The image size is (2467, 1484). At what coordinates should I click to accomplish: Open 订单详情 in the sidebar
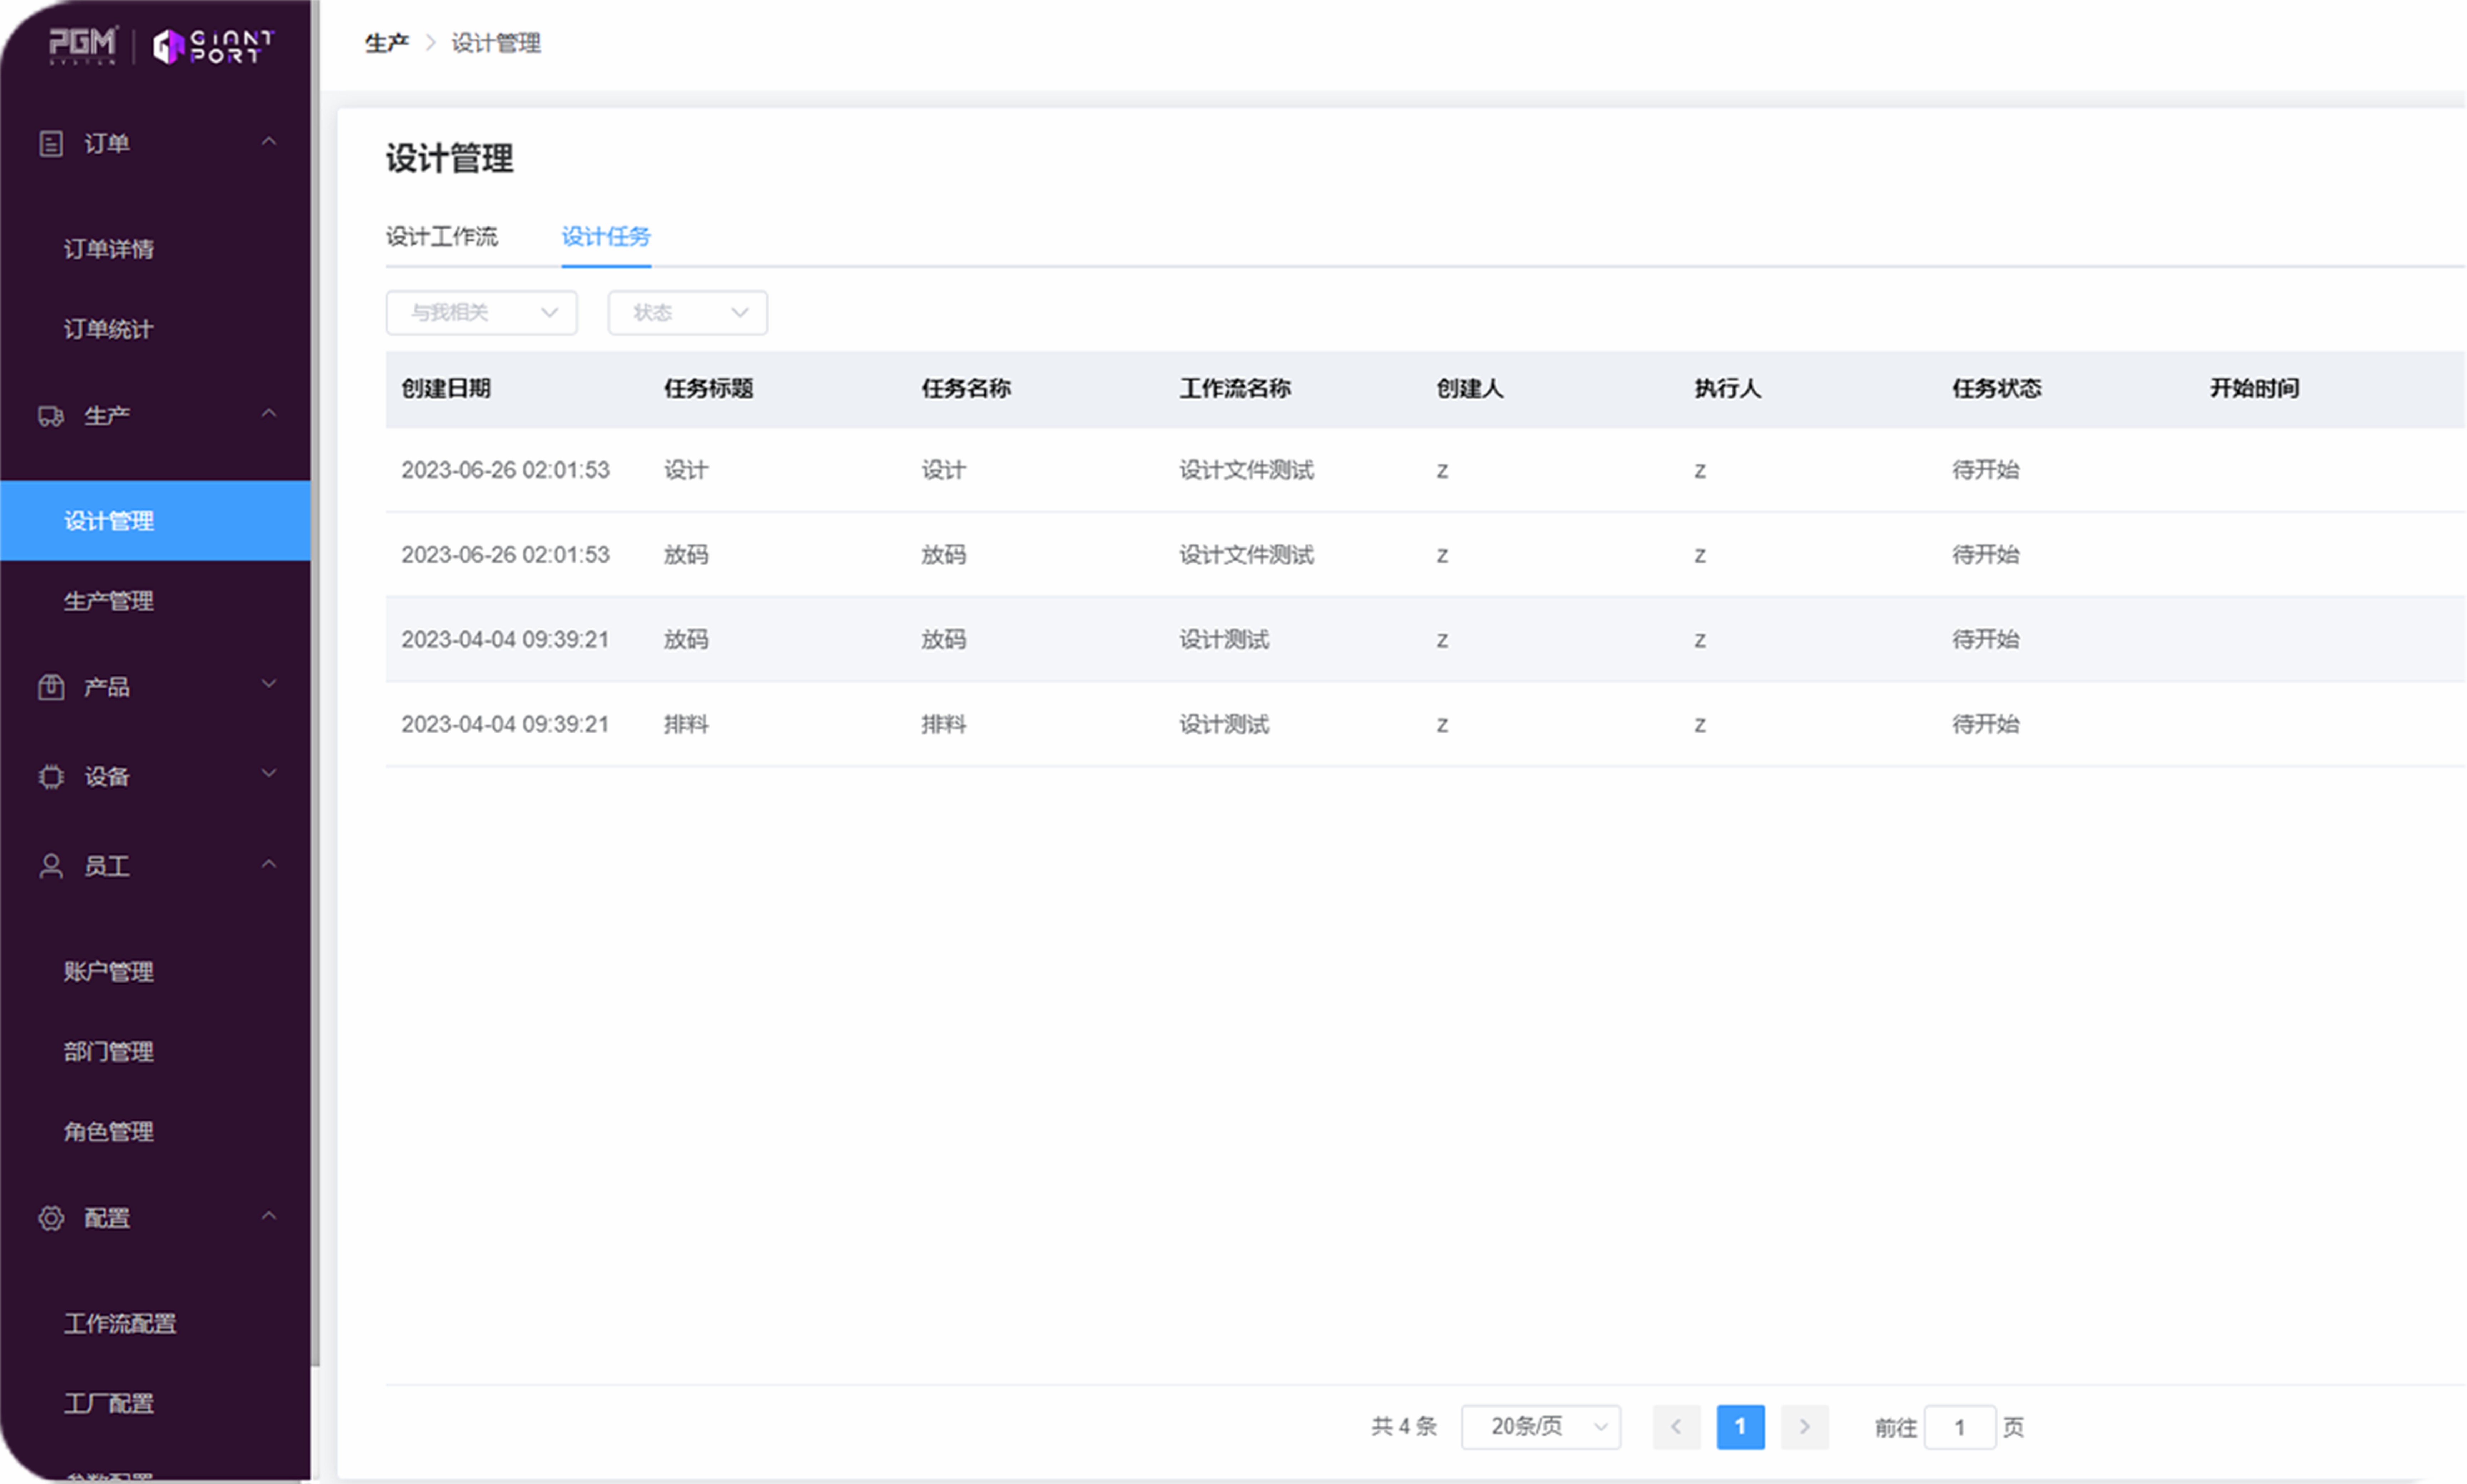click(x=109, y=249)
